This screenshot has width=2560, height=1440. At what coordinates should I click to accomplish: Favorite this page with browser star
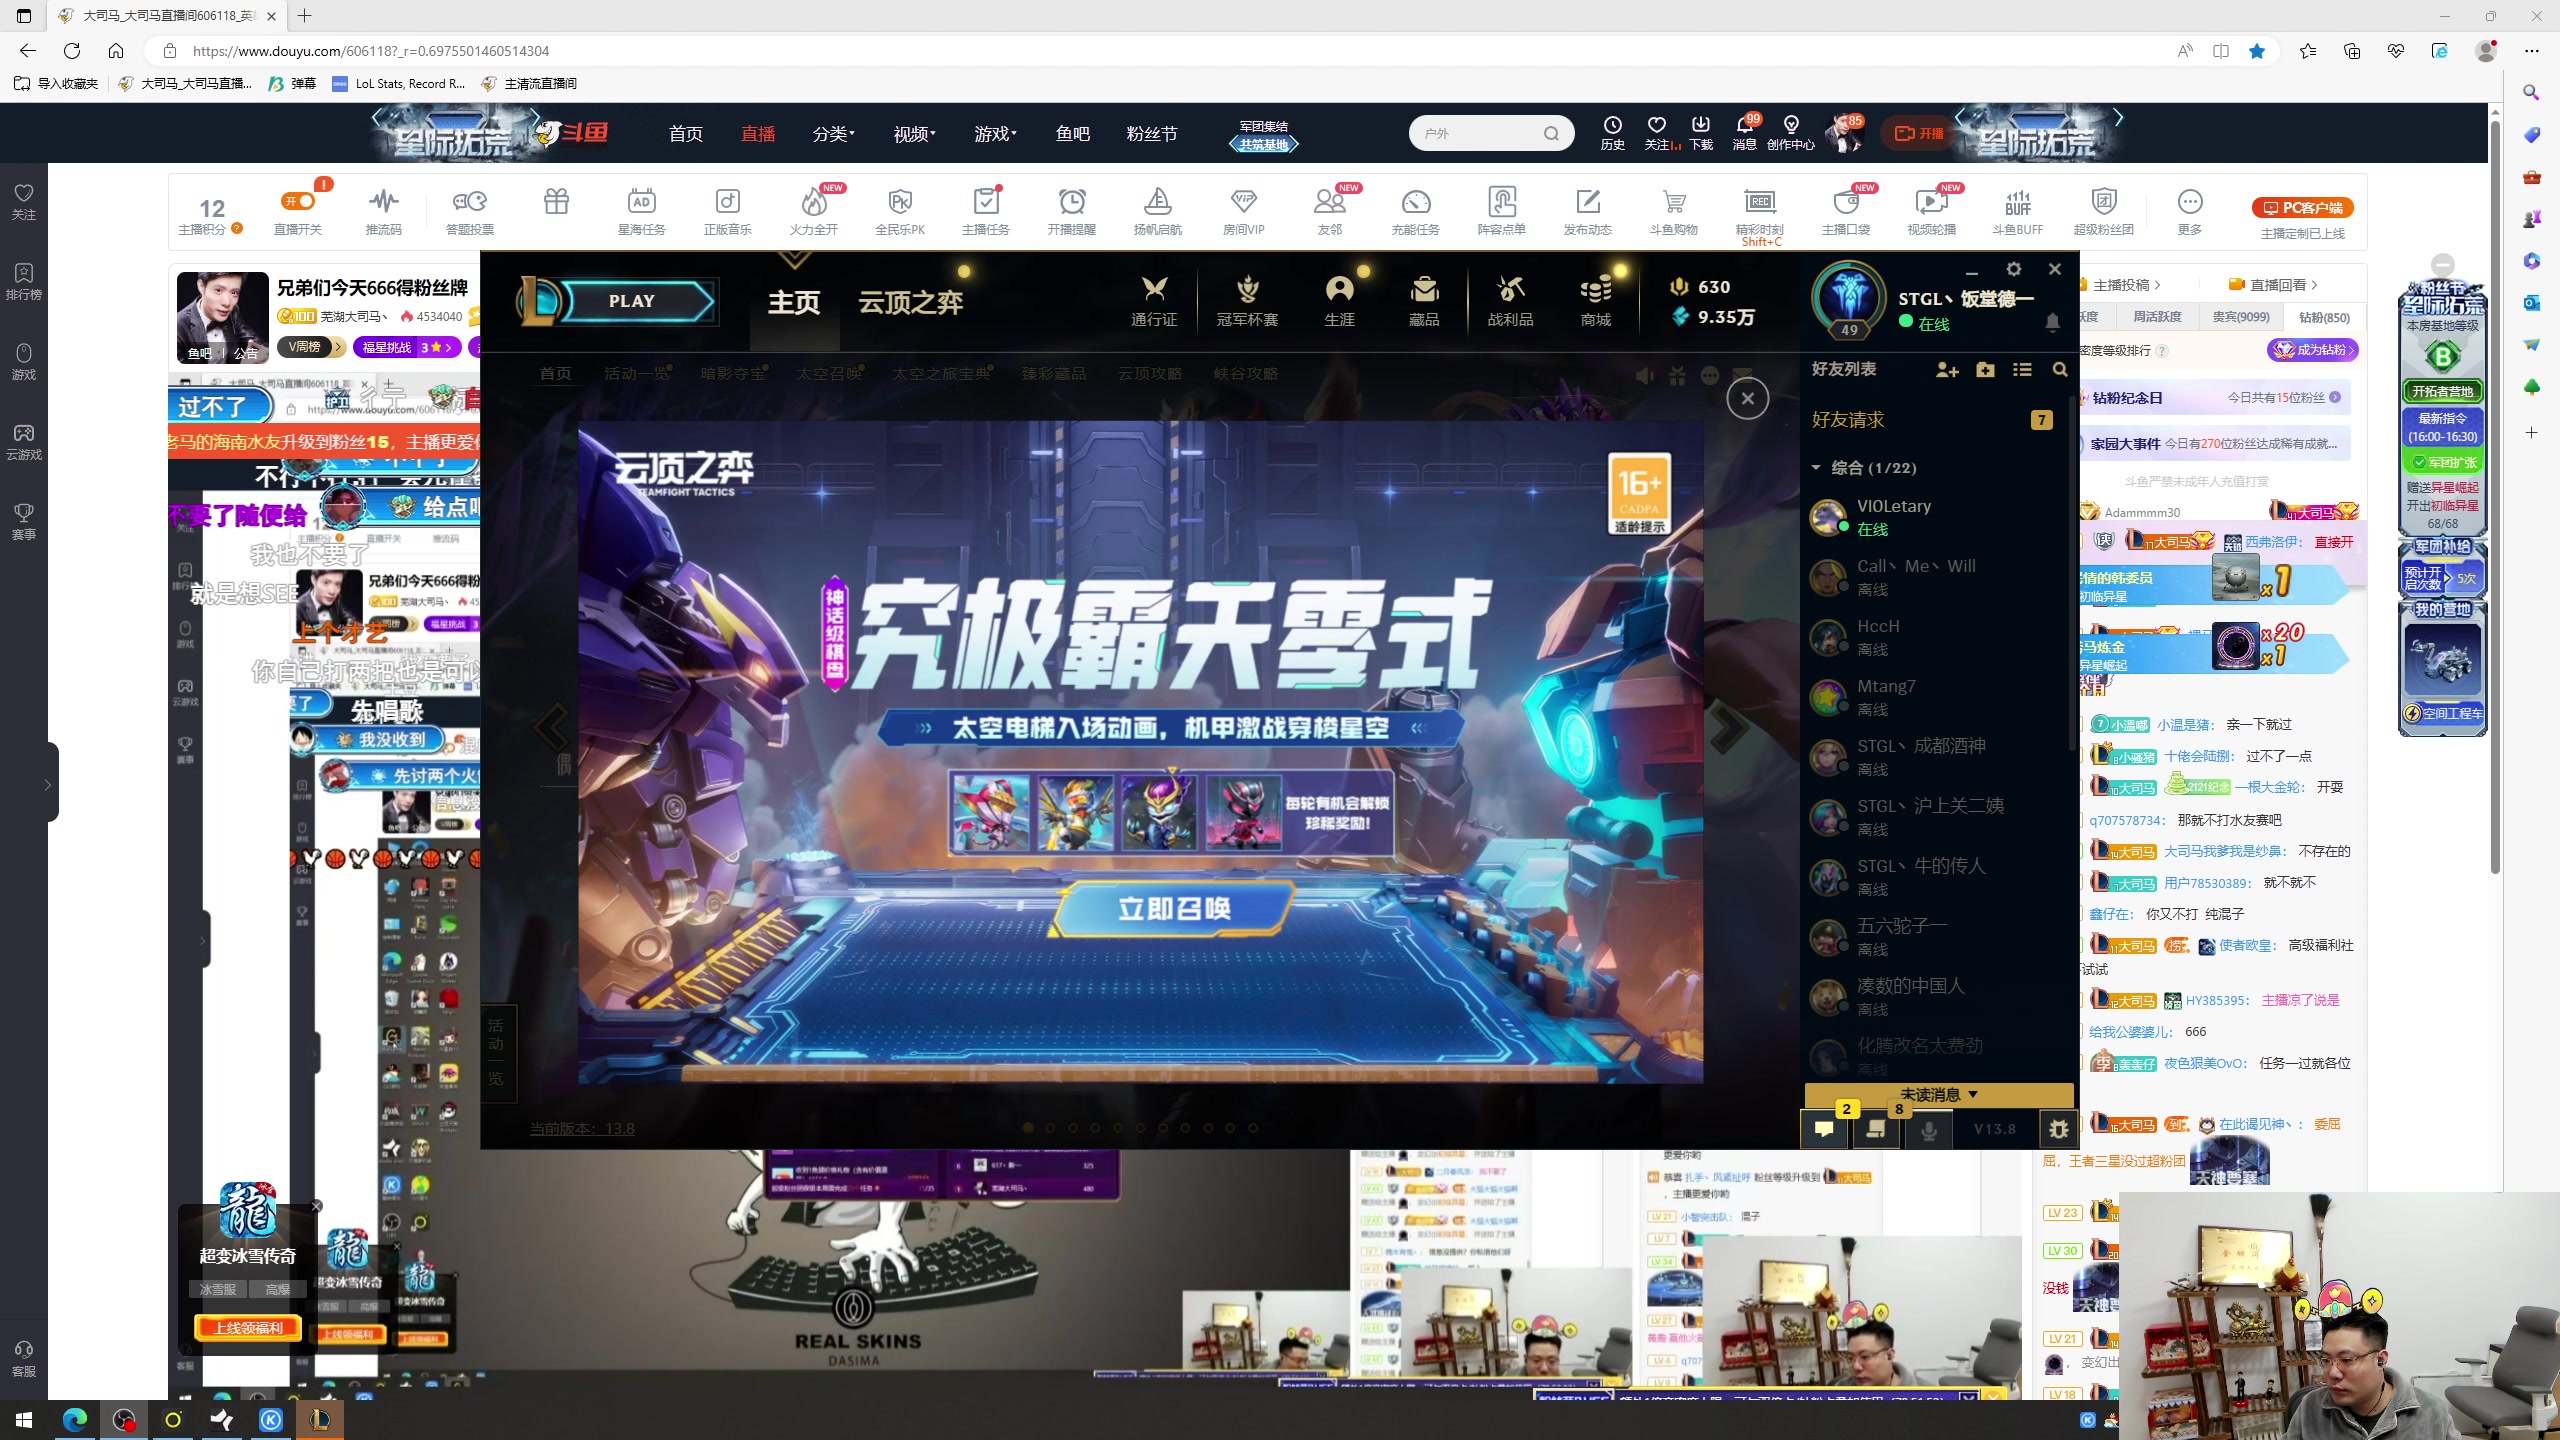point(2256,51)
